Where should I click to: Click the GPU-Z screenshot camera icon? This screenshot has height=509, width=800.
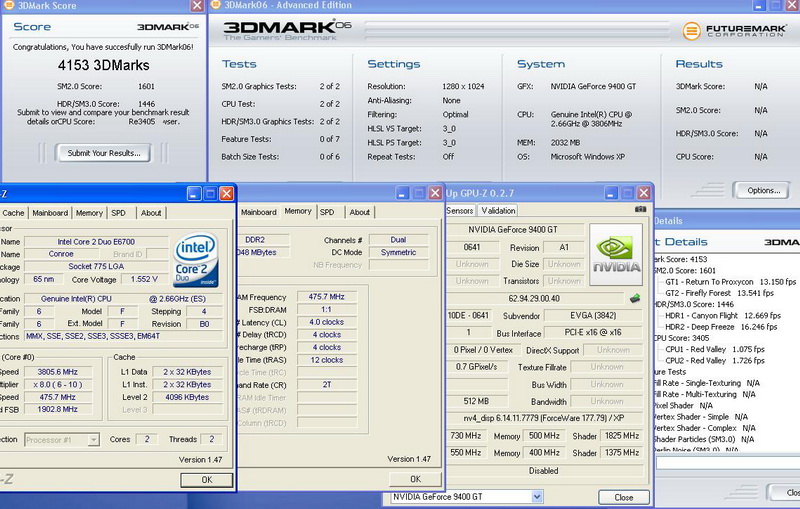coord(640,209)
